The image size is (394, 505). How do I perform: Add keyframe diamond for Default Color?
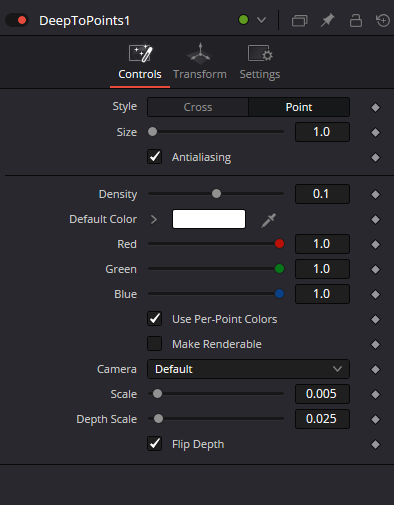[375, 220]
